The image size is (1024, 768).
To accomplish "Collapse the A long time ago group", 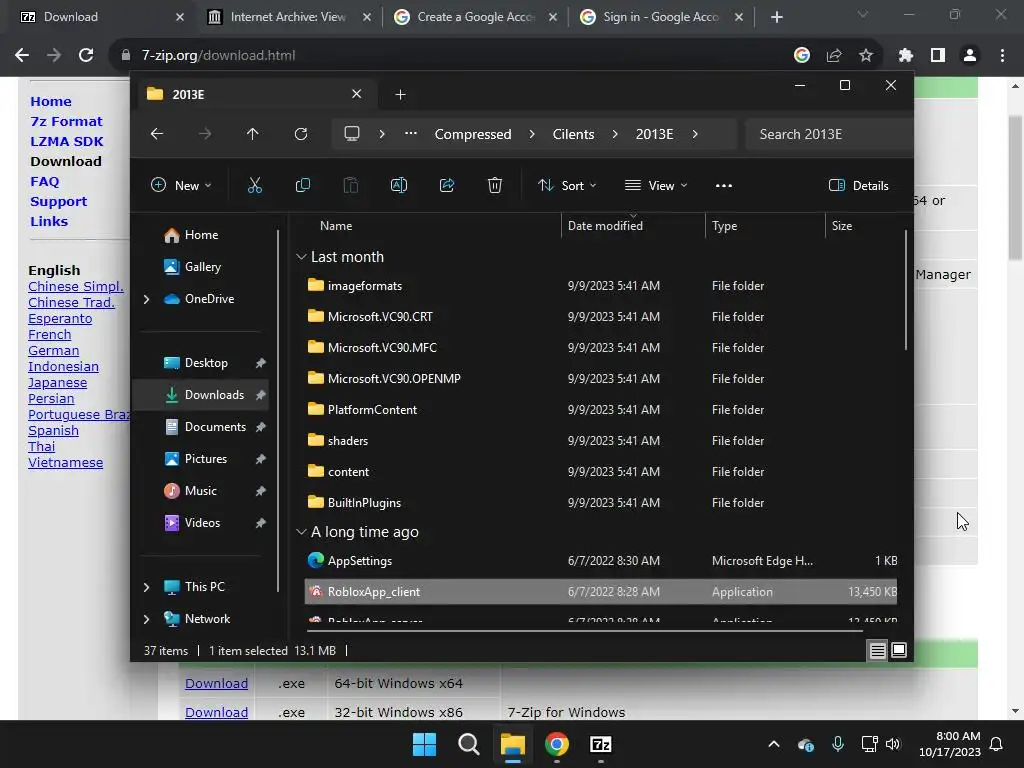I will point(301,532).
